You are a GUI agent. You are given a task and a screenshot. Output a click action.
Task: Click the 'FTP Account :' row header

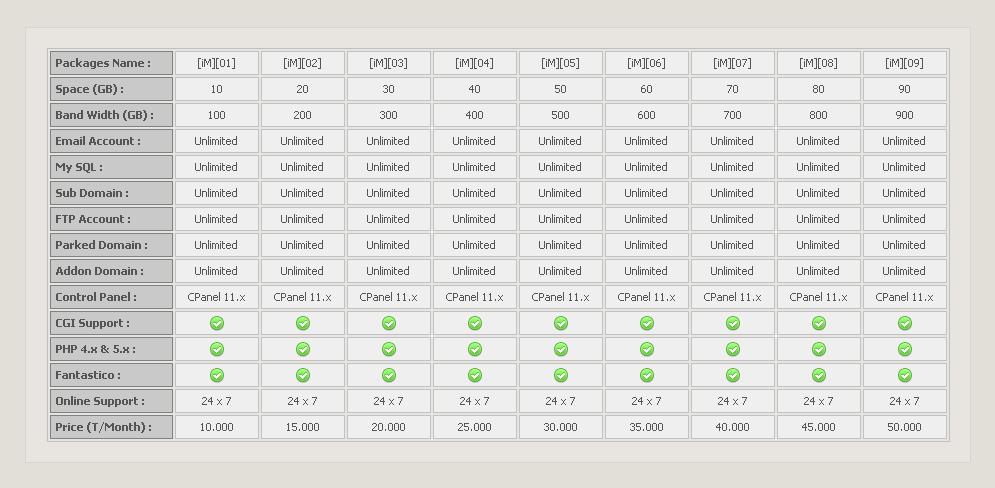tap(111, 219)
